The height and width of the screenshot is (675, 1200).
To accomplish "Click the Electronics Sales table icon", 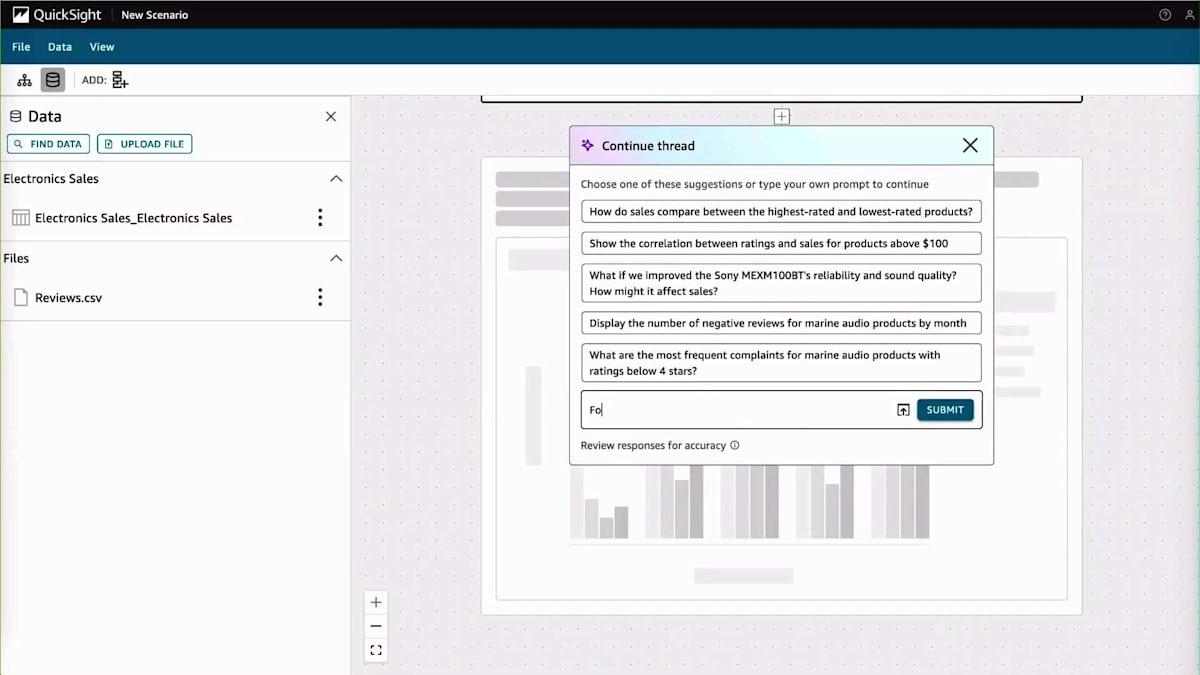I will click(x=20, y=218).
